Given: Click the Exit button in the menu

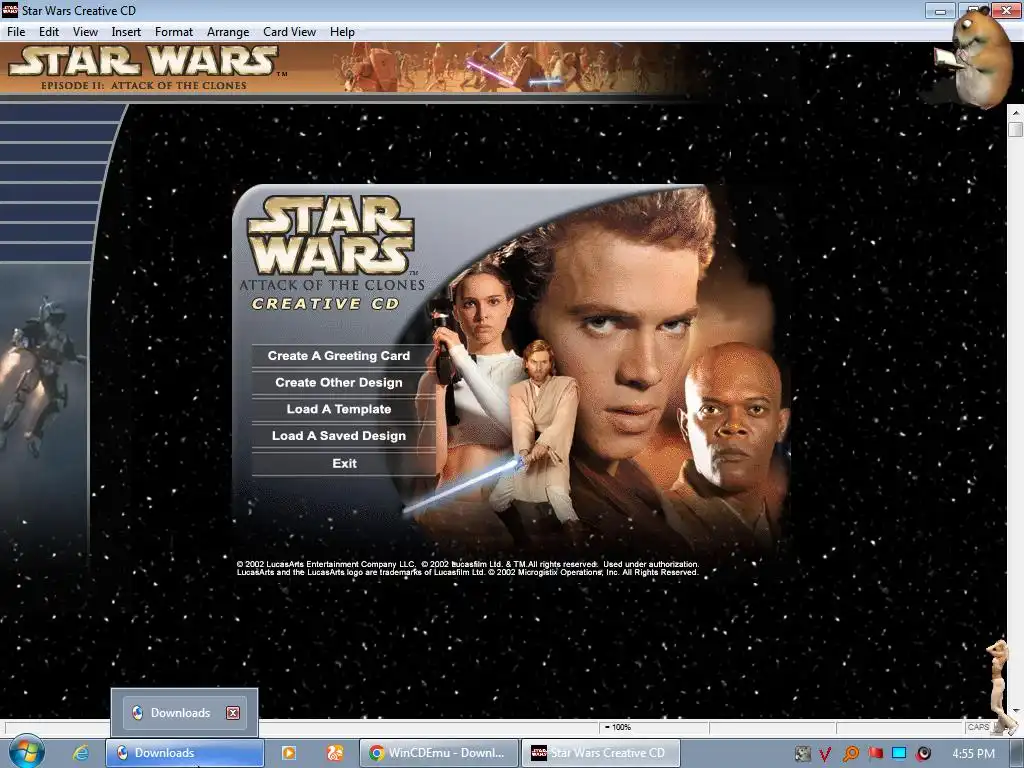Looking at the screenshot, I should coord(344,464).
